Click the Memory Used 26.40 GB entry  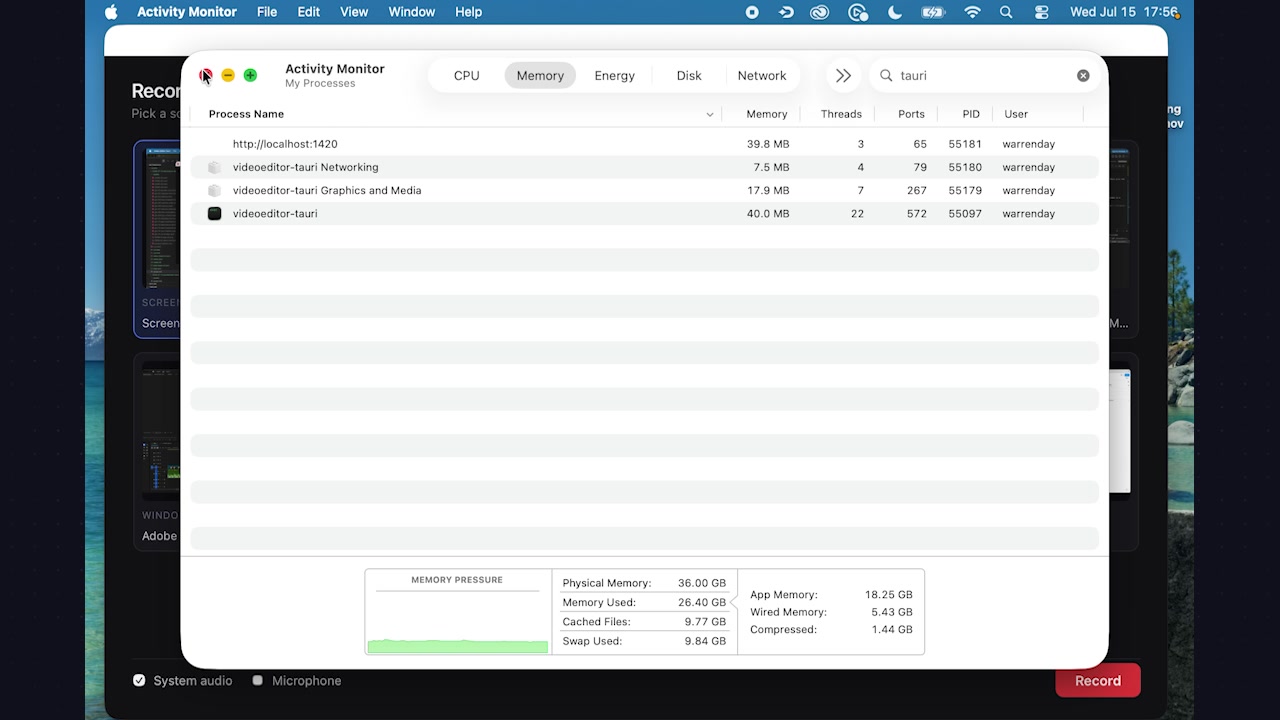(x=644, y=602)
